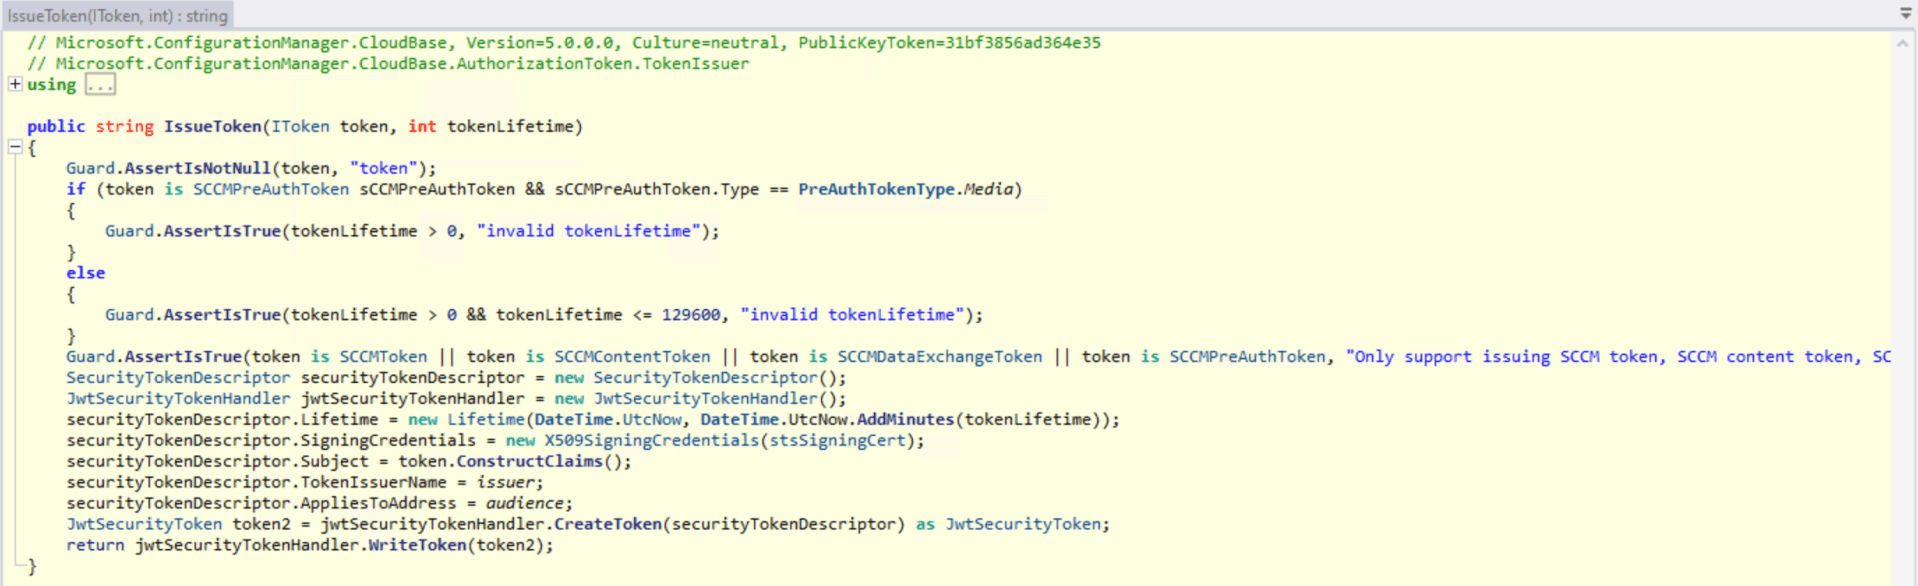Image resolution: width=1918 pixels, height=586 pixels.
Task: Go to PreAuthTokenType definition
Action: pyautogui.click(x=876, y=189)
